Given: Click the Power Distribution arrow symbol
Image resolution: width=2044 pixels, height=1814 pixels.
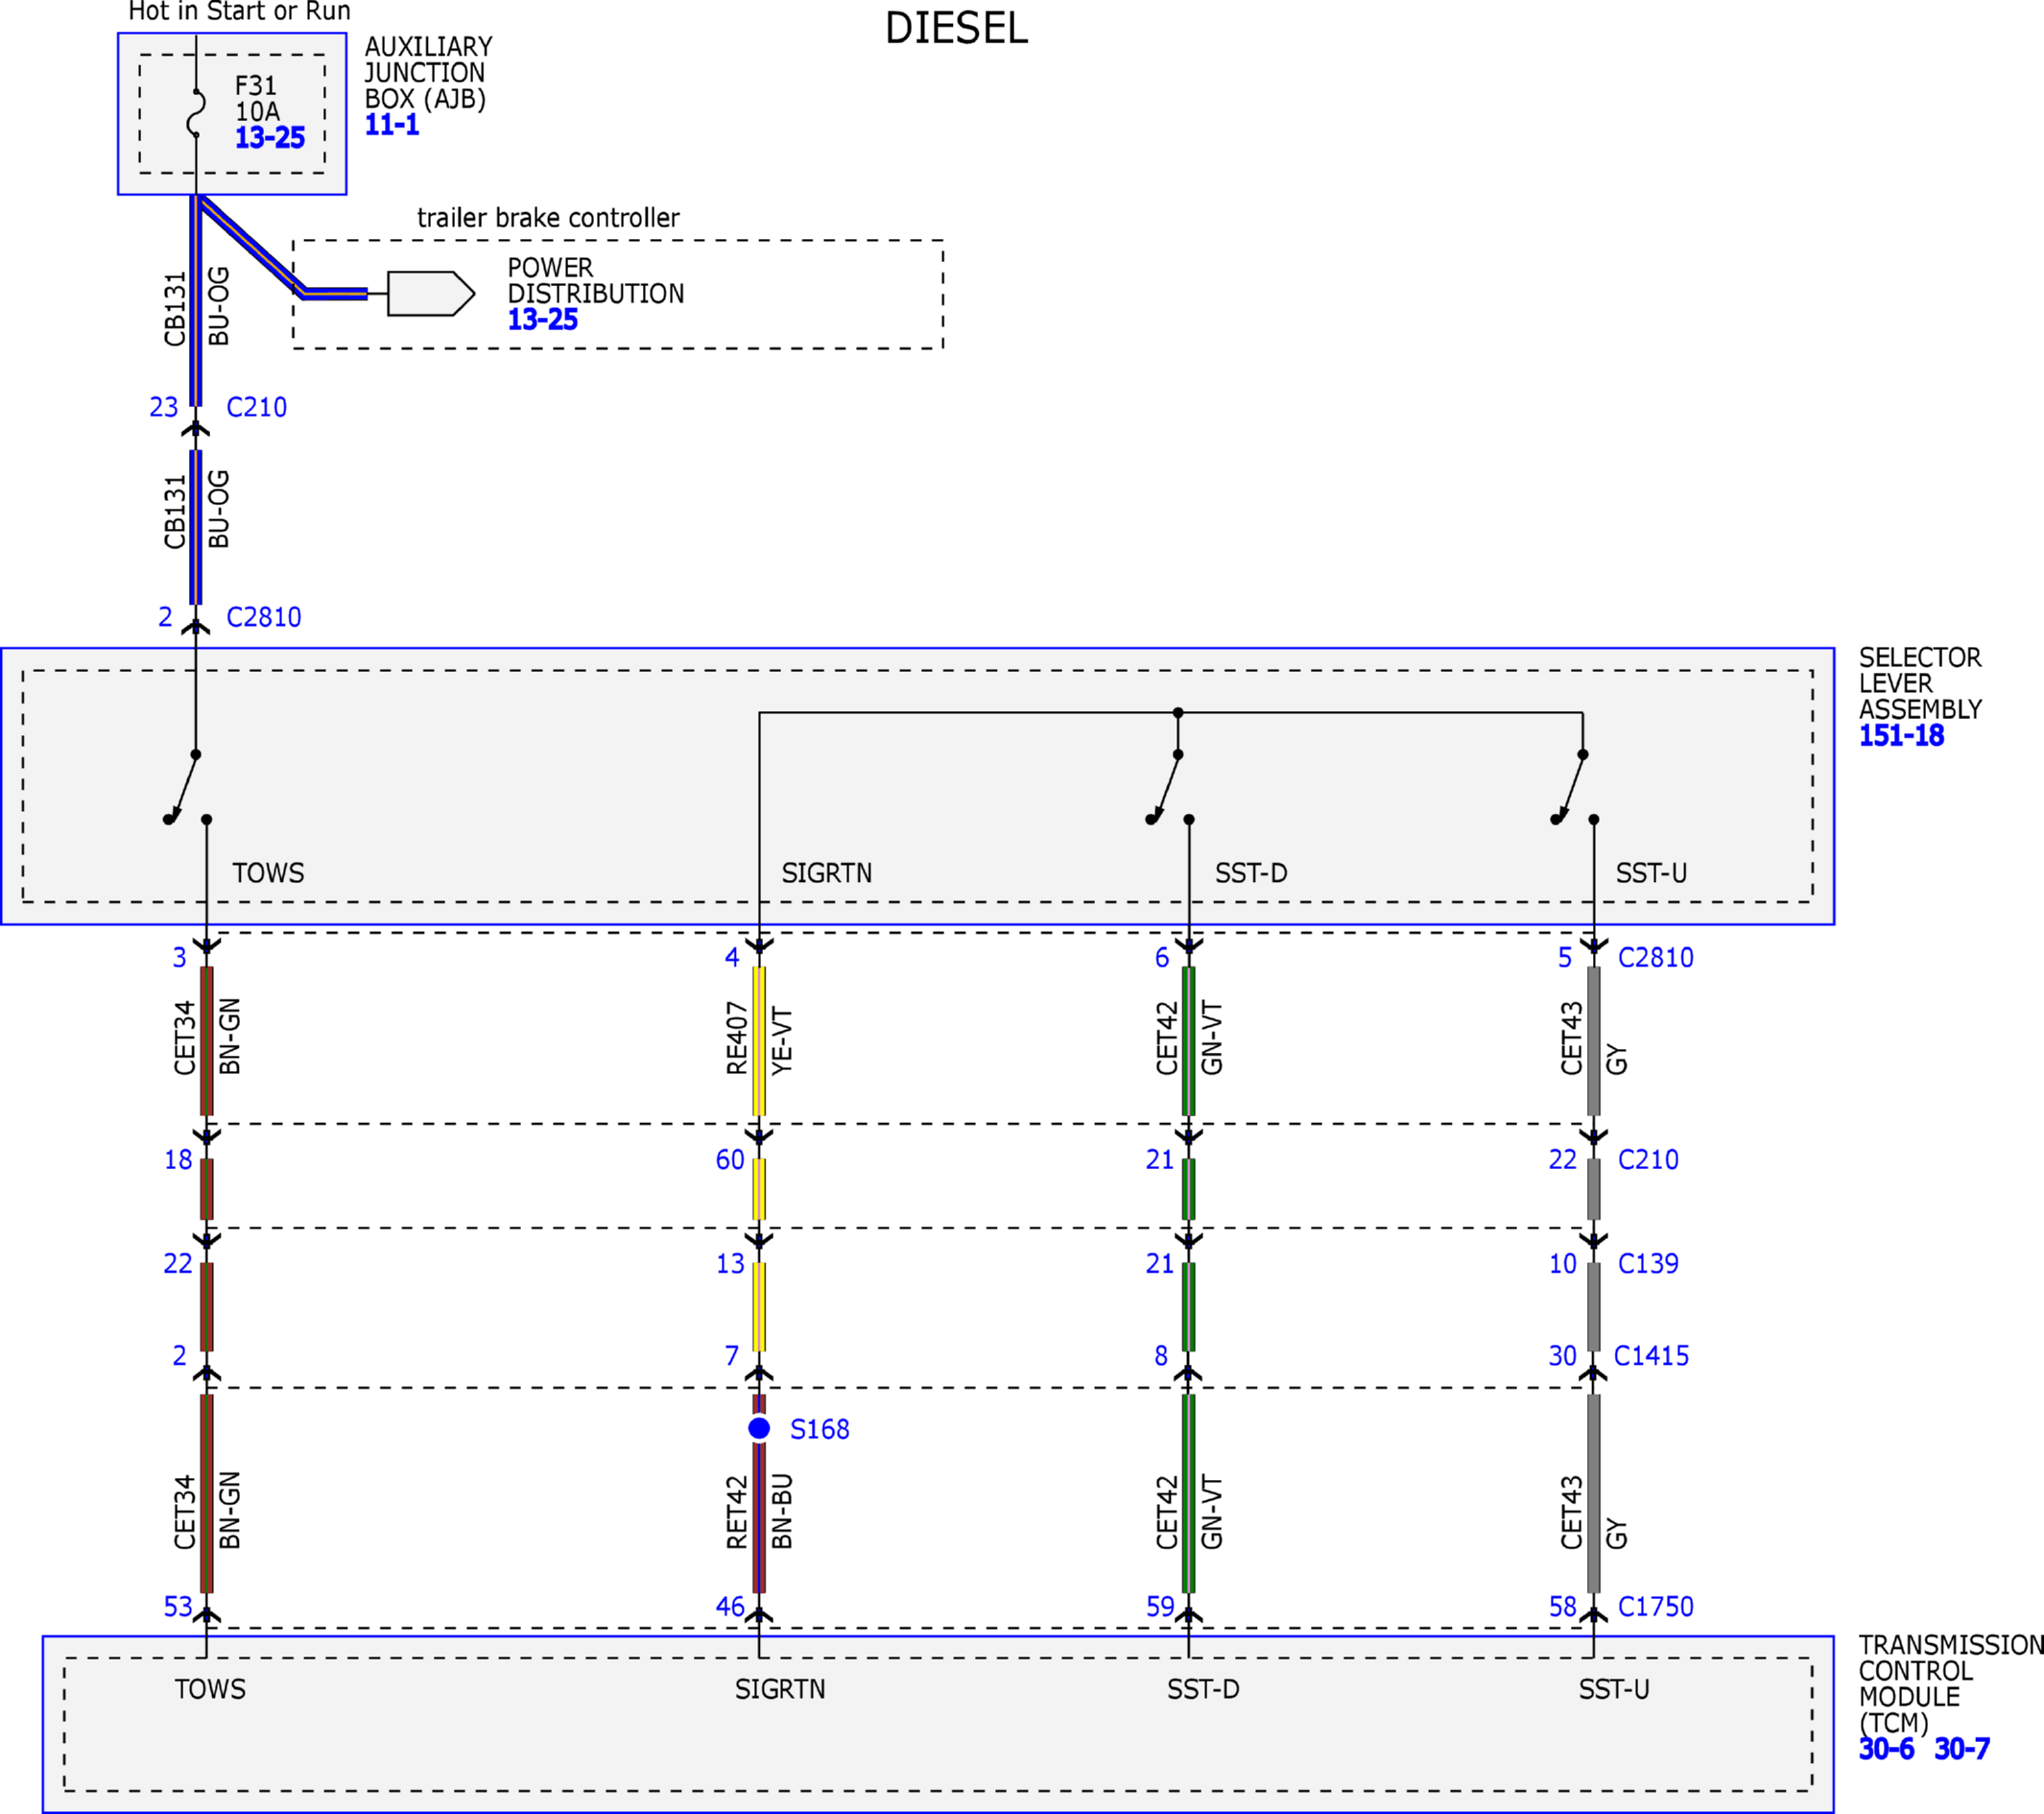Looking at the screenshot, I should coord(431,294).
